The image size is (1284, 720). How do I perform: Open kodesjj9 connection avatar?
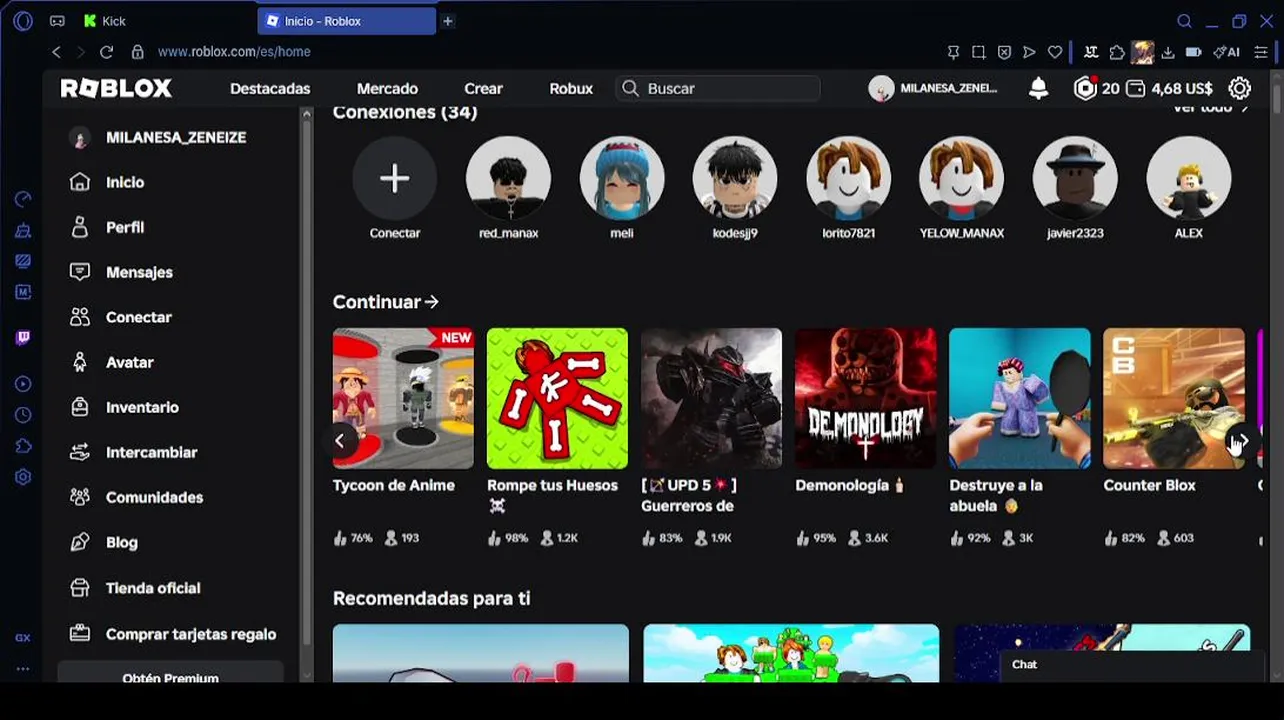click(735, 178)
